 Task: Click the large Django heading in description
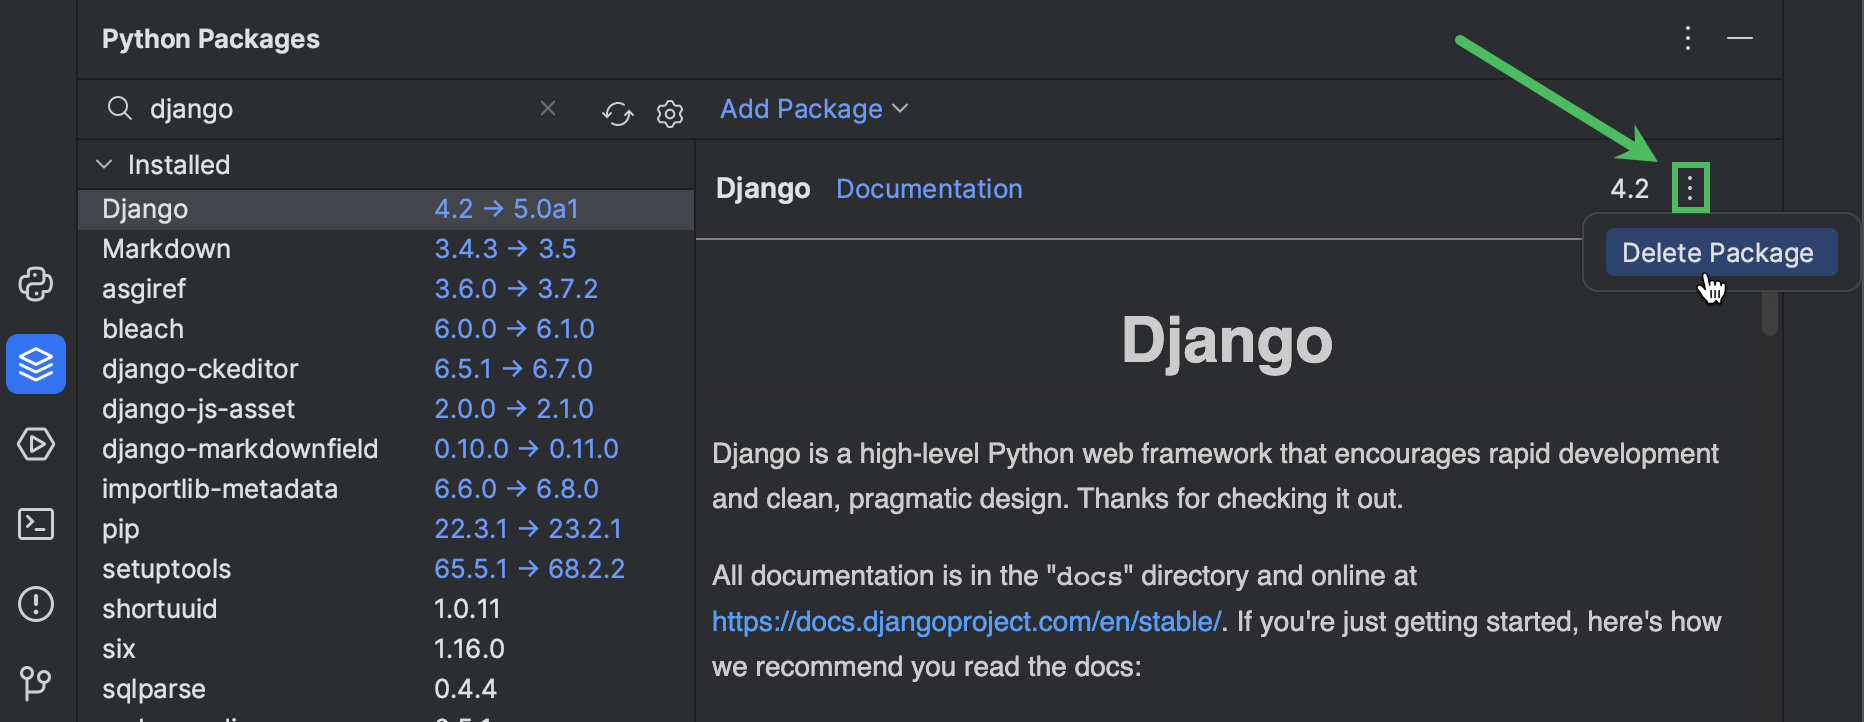(x=1227, y=342)
